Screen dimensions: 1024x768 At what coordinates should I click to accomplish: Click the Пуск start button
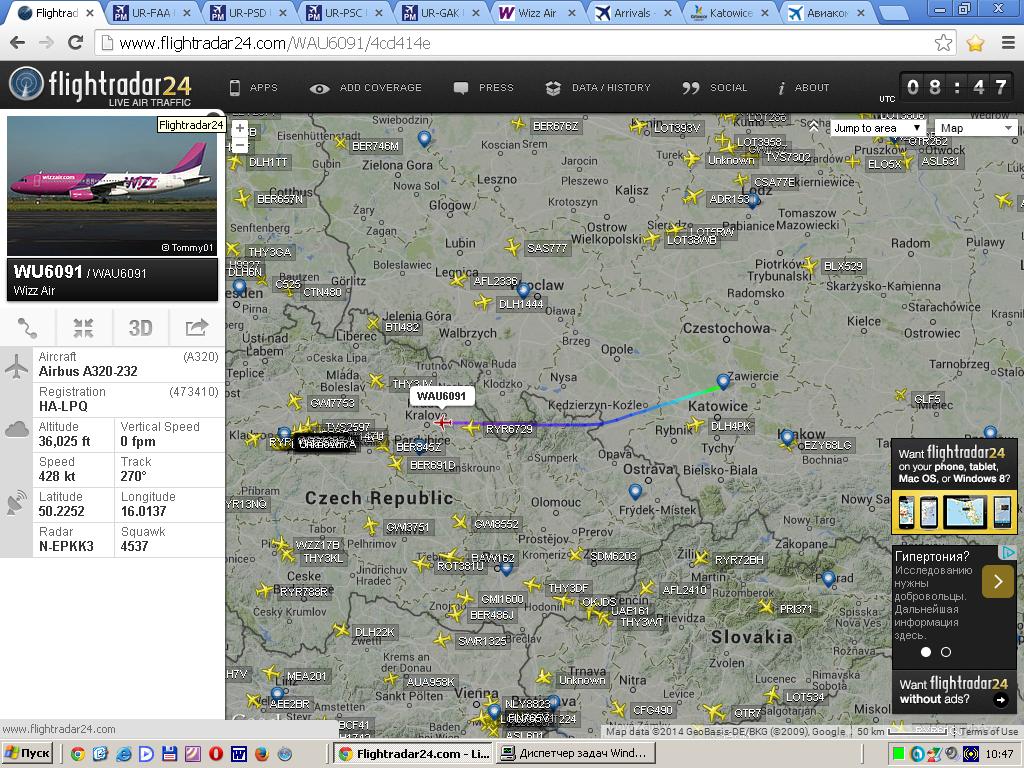pyautogui.click(x=28, y=753)
